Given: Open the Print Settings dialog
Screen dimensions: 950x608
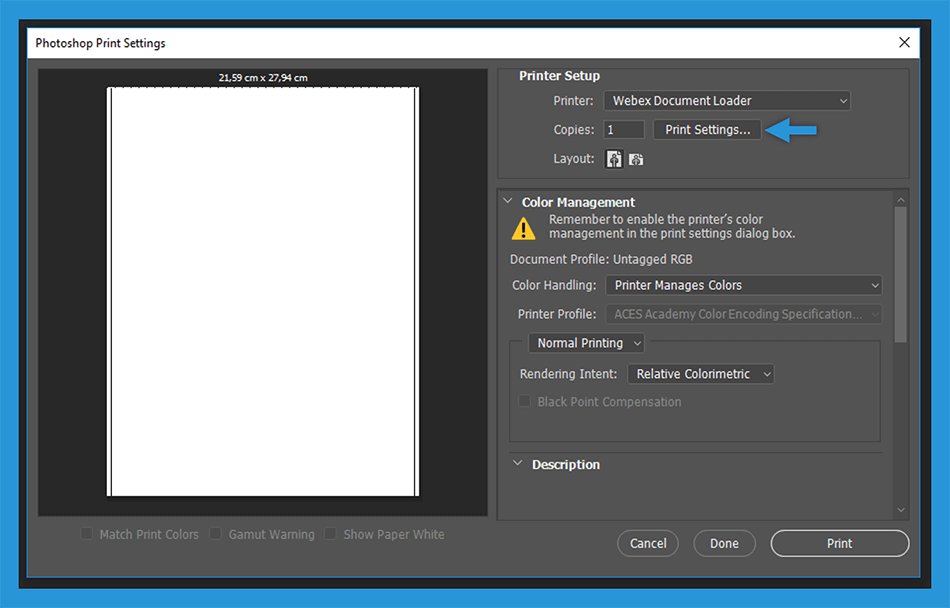Looking at the screenshot, I should click(707, 129).
